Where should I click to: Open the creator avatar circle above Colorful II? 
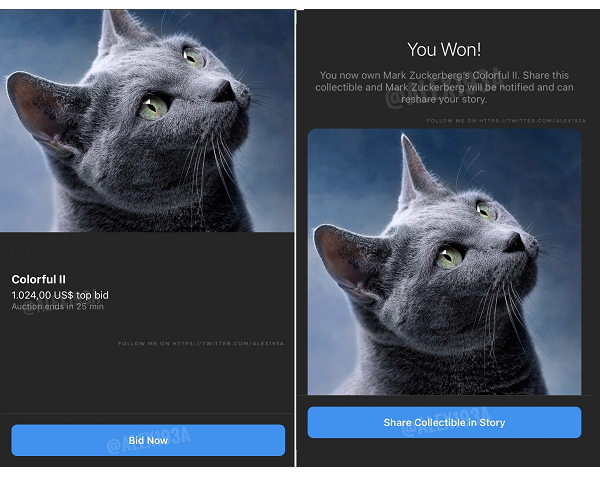[x=20, y=252]
